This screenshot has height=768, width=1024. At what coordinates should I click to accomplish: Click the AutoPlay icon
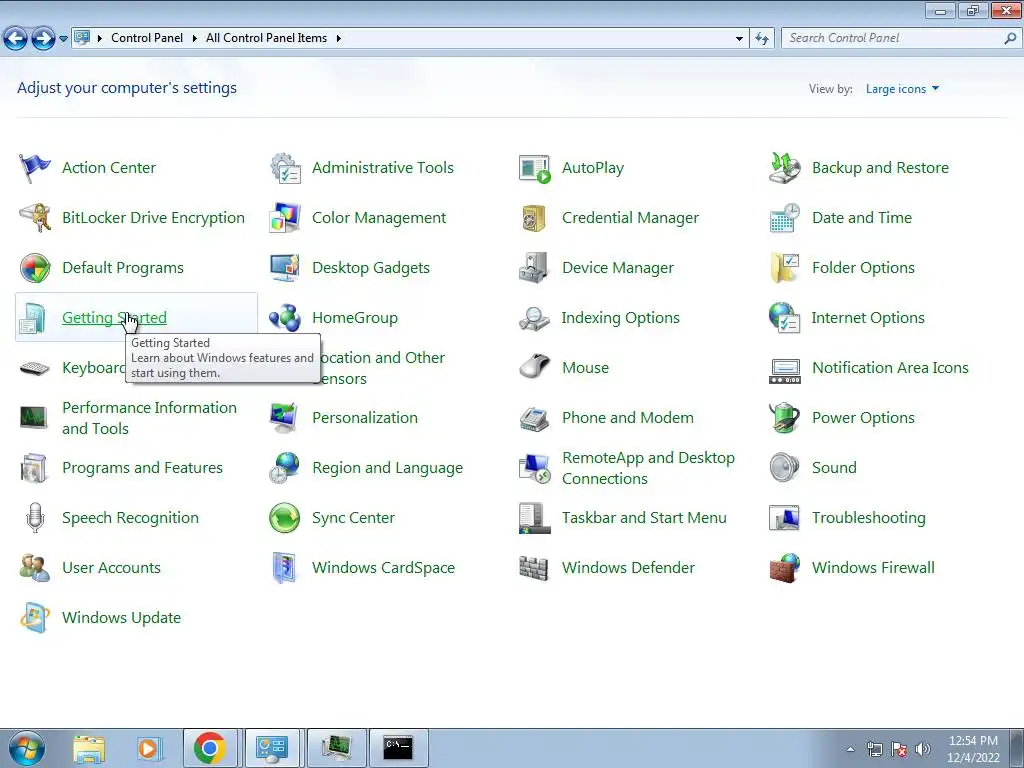[x=535, y=168]
